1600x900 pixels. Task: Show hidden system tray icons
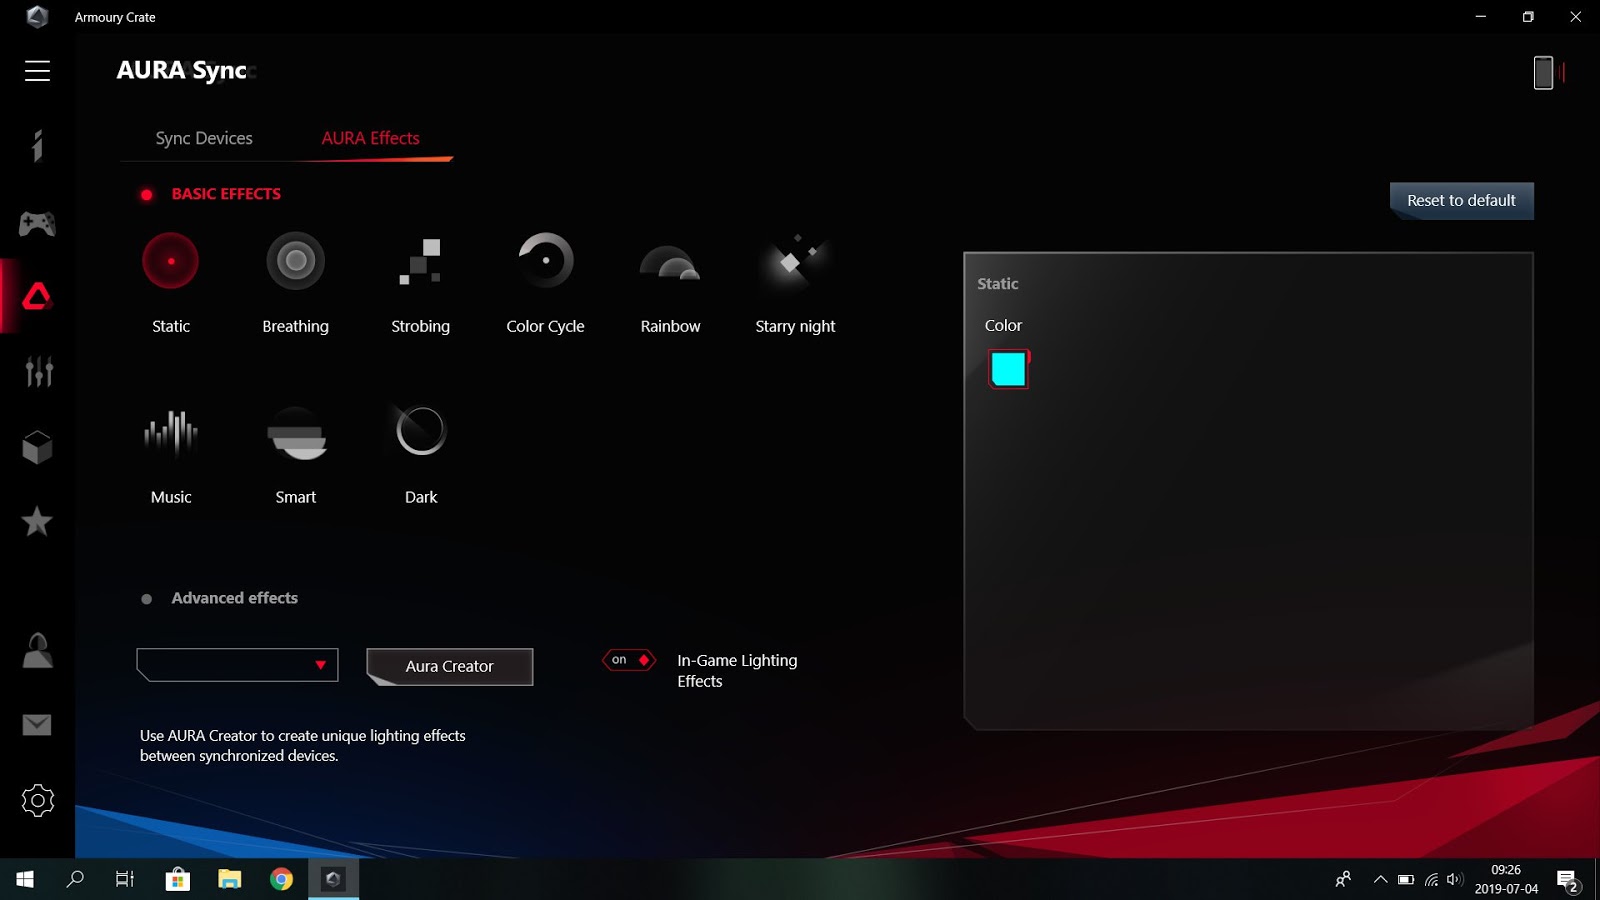pos(1380,880)
